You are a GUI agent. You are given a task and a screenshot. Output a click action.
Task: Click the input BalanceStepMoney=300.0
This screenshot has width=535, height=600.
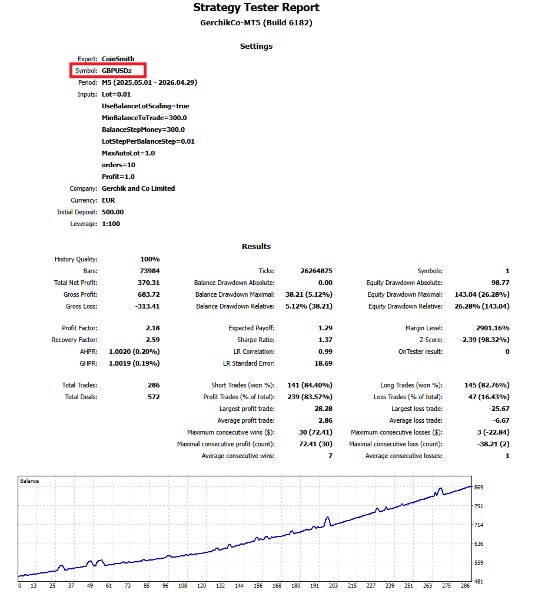[x=143, y=130]
